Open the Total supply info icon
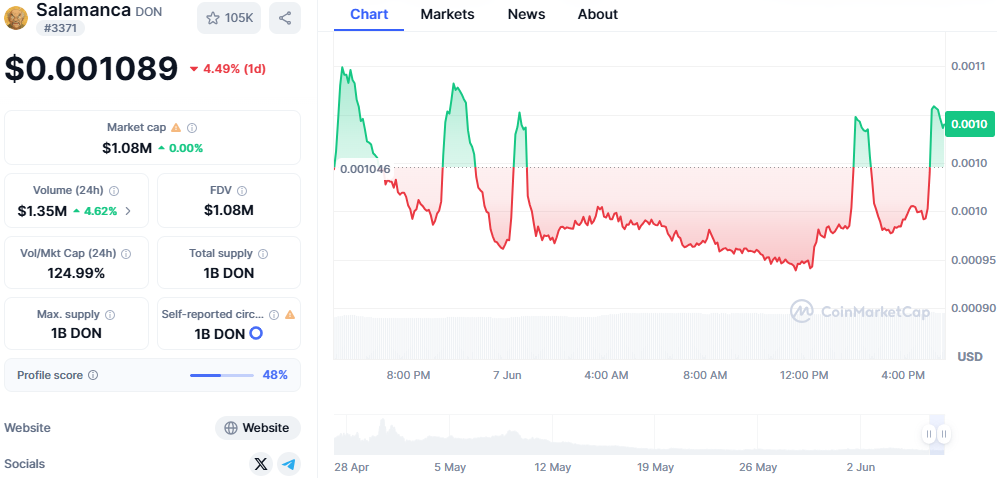Image resolution: width=997 pixels, height=478 pixels. pos(263,254)
